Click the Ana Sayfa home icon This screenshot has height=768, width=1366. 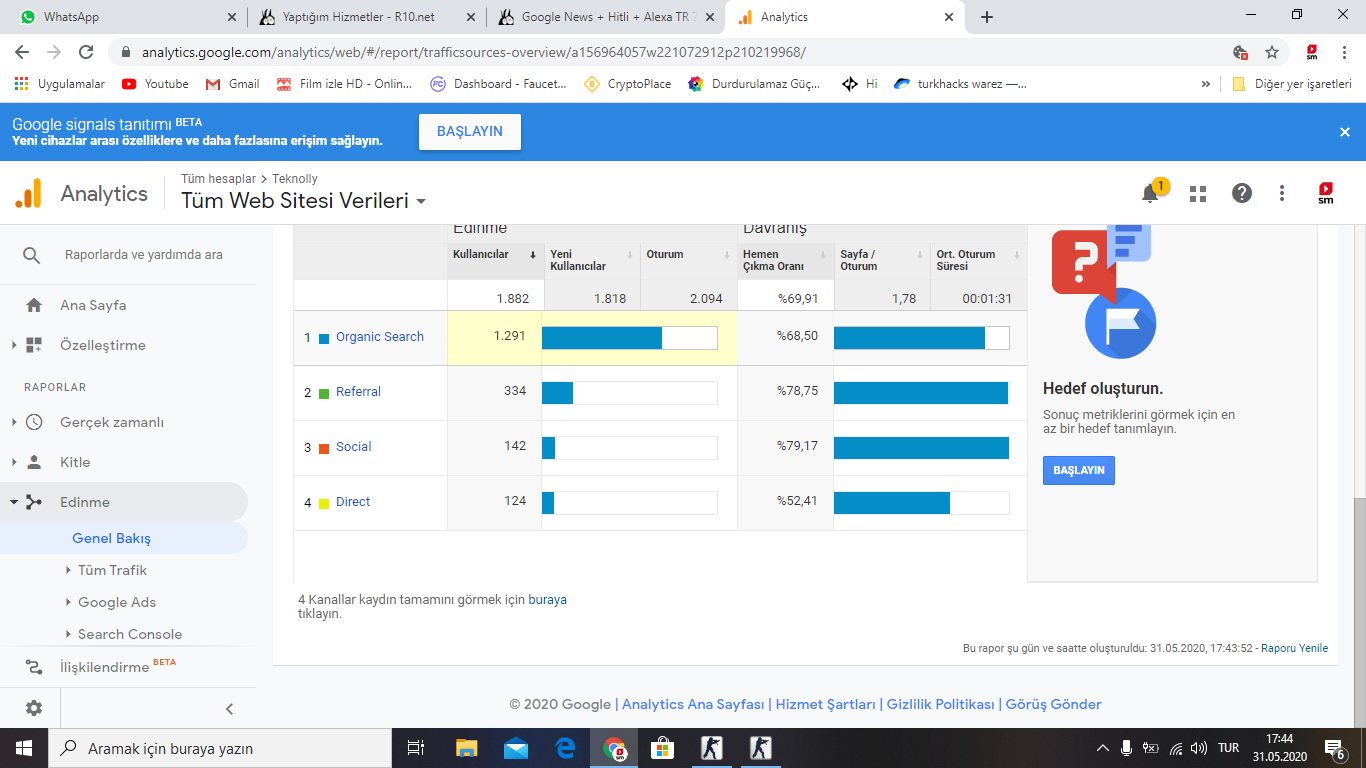(34, 305)
